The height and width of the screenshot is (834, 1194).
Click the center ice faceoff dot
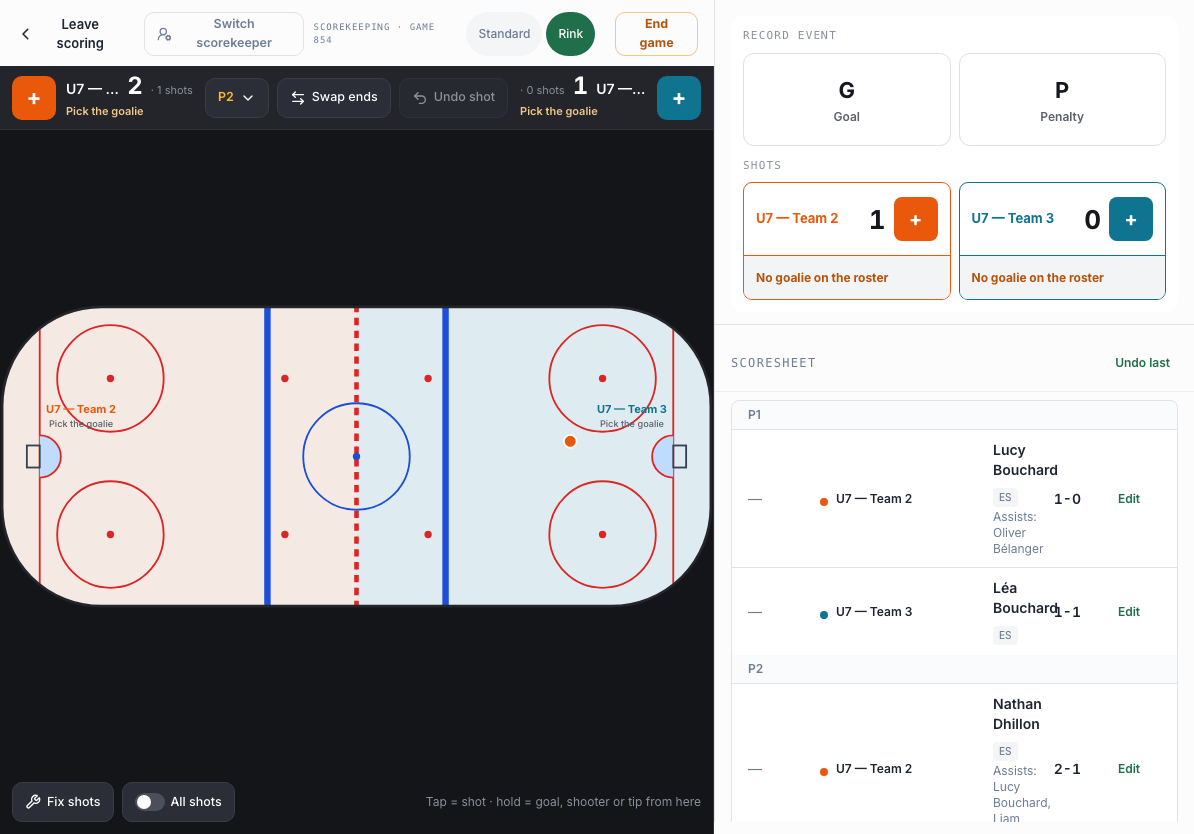(x=356, y=456)
